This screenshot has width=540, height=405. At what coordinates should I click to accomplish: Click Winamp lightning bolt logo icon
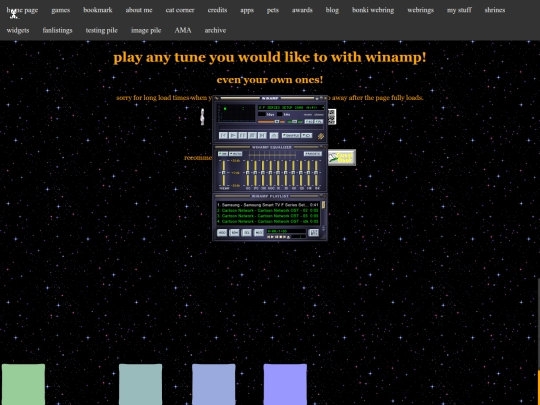pos(321,136)
